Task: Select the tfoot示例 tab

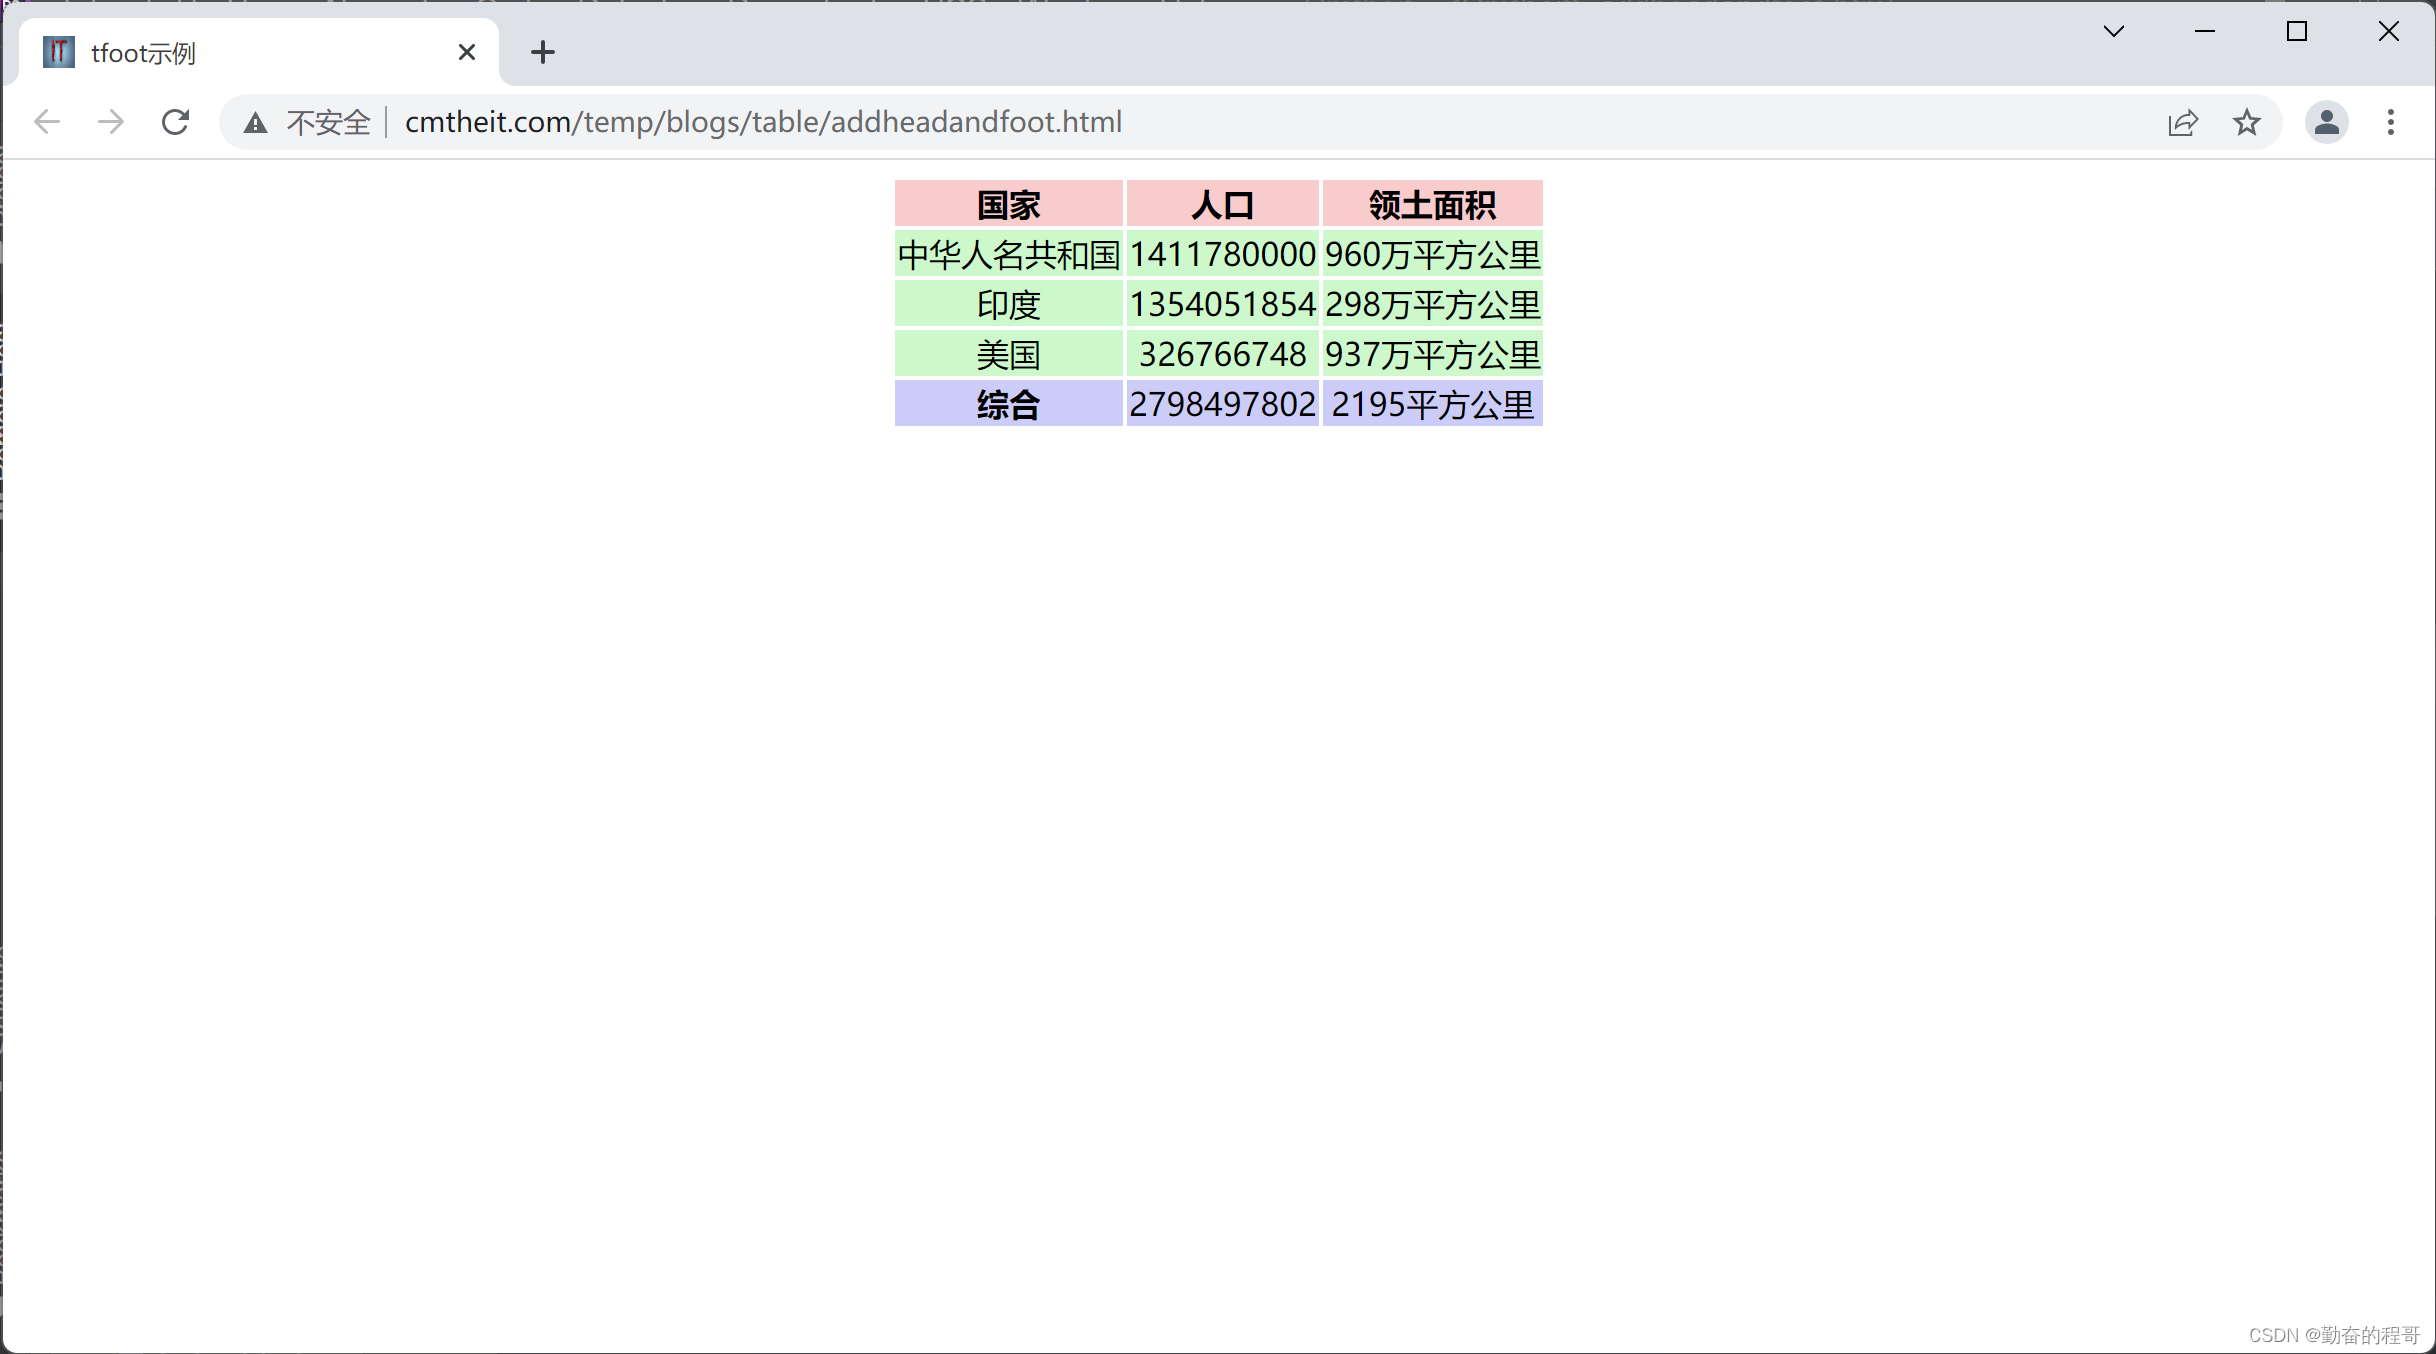Action: [259, 52]
